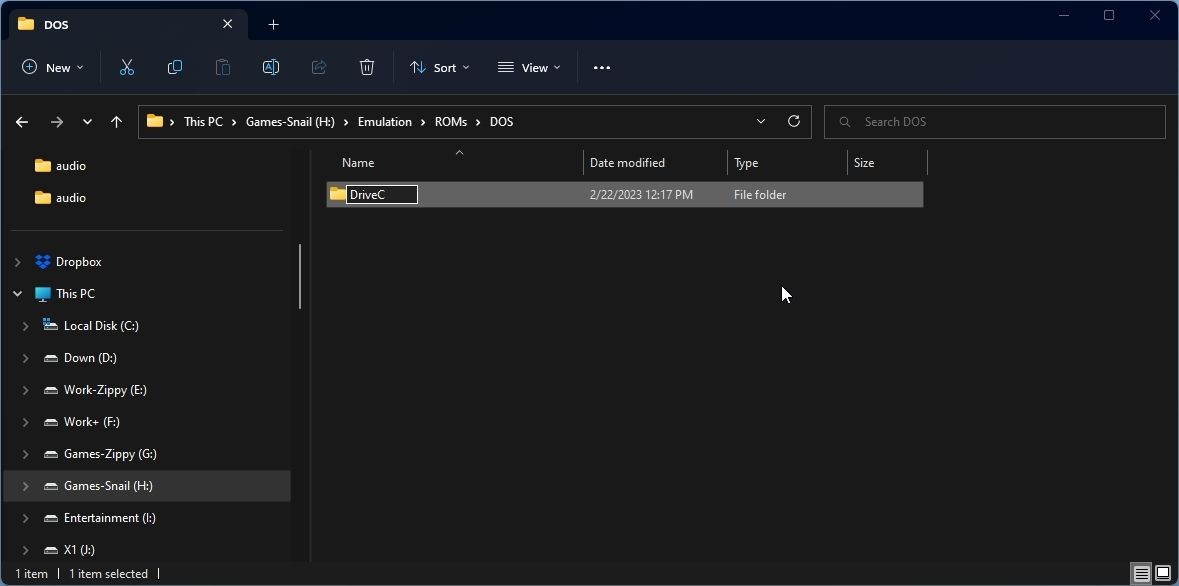Sort by Date modified column header
Image resolution: width=1179 pixels, height=586 pixels.
point(627,162)
